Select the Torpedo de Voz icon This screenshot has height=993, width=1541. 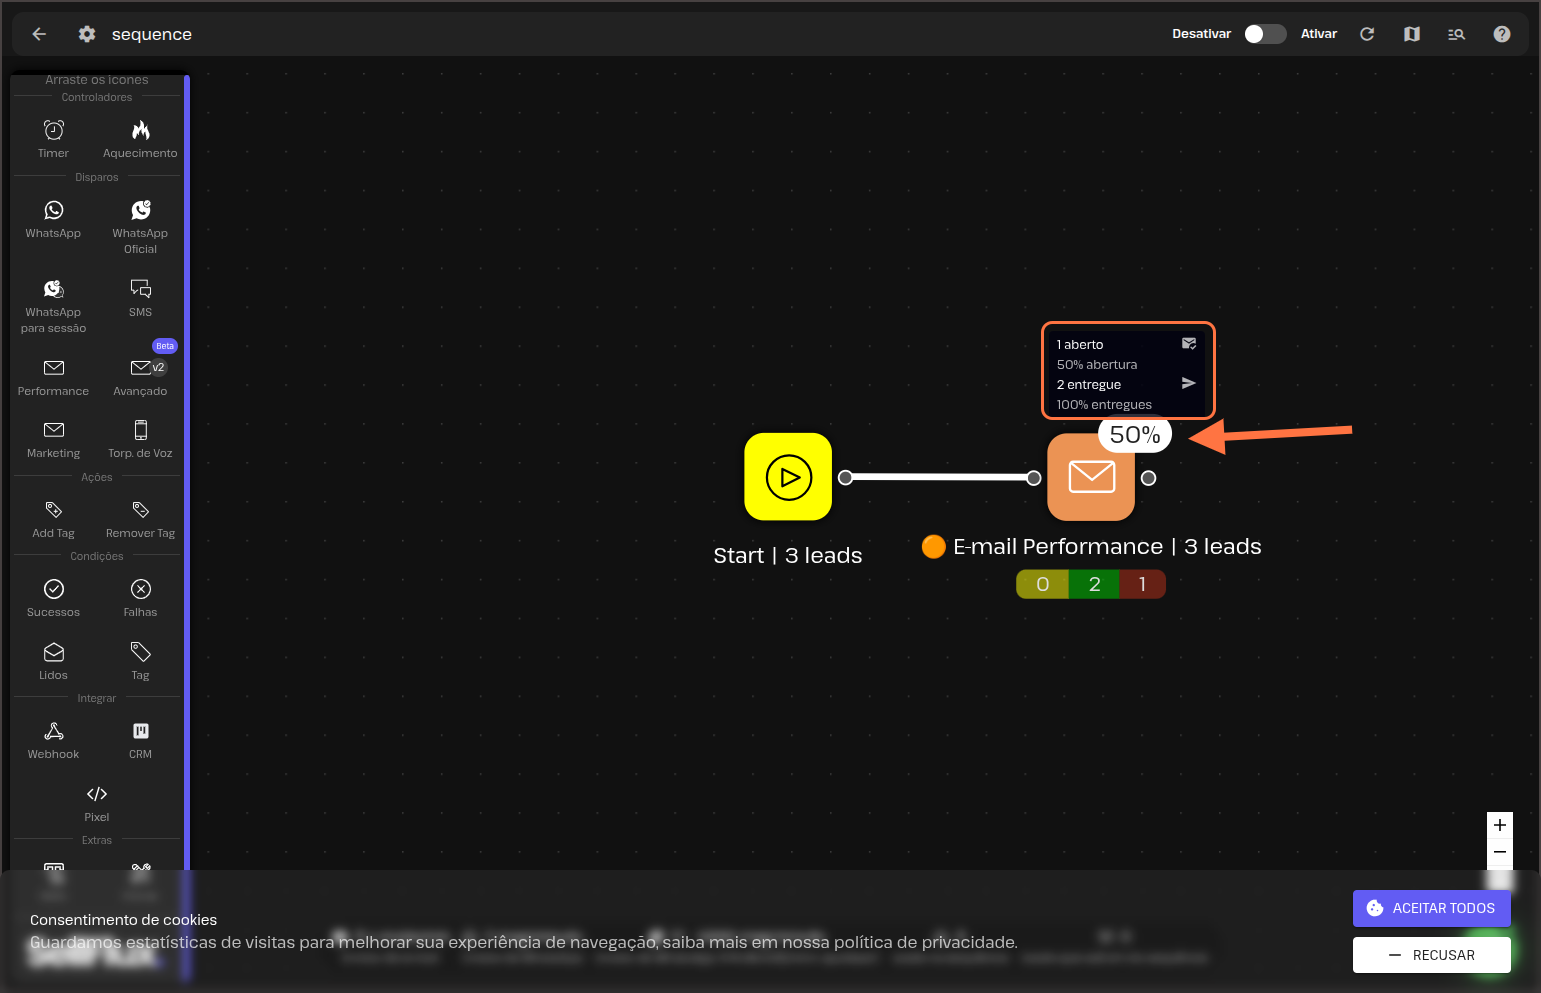[x=141, y=431]
